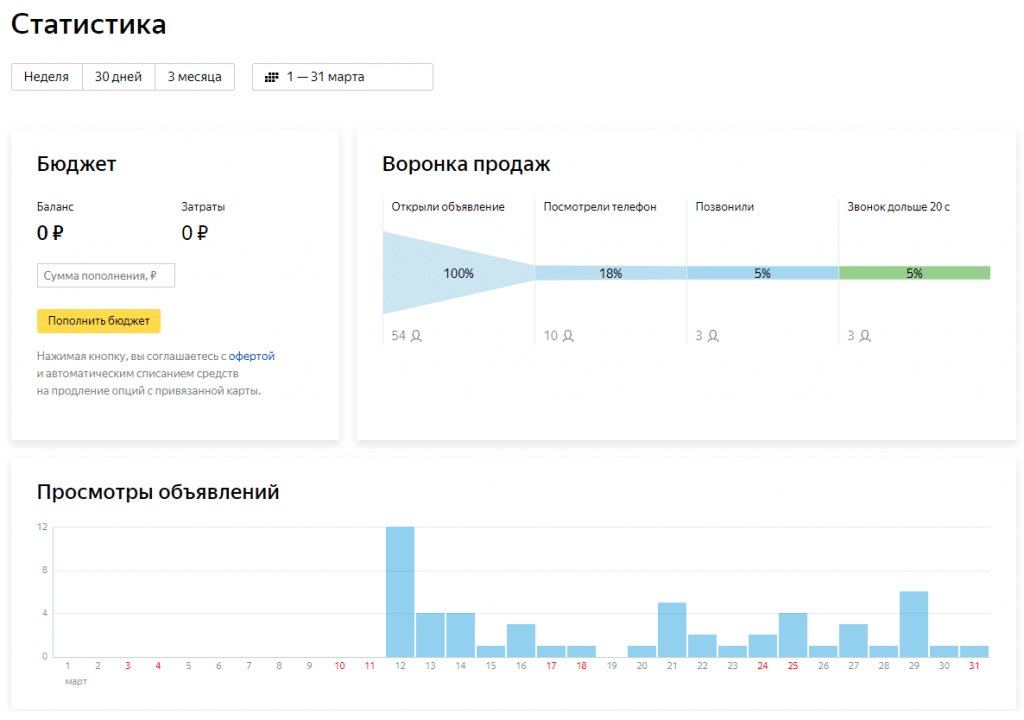The image size is (1024, 720).
Task: Click the tallest bar for March 12
Action: 400,591
